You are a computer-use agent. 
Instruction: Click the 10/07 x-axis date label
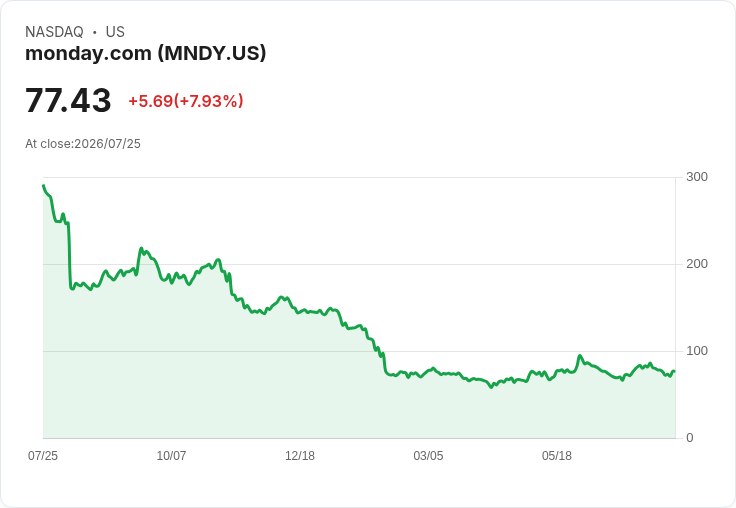pyautogui.click(x=171, y=455)
